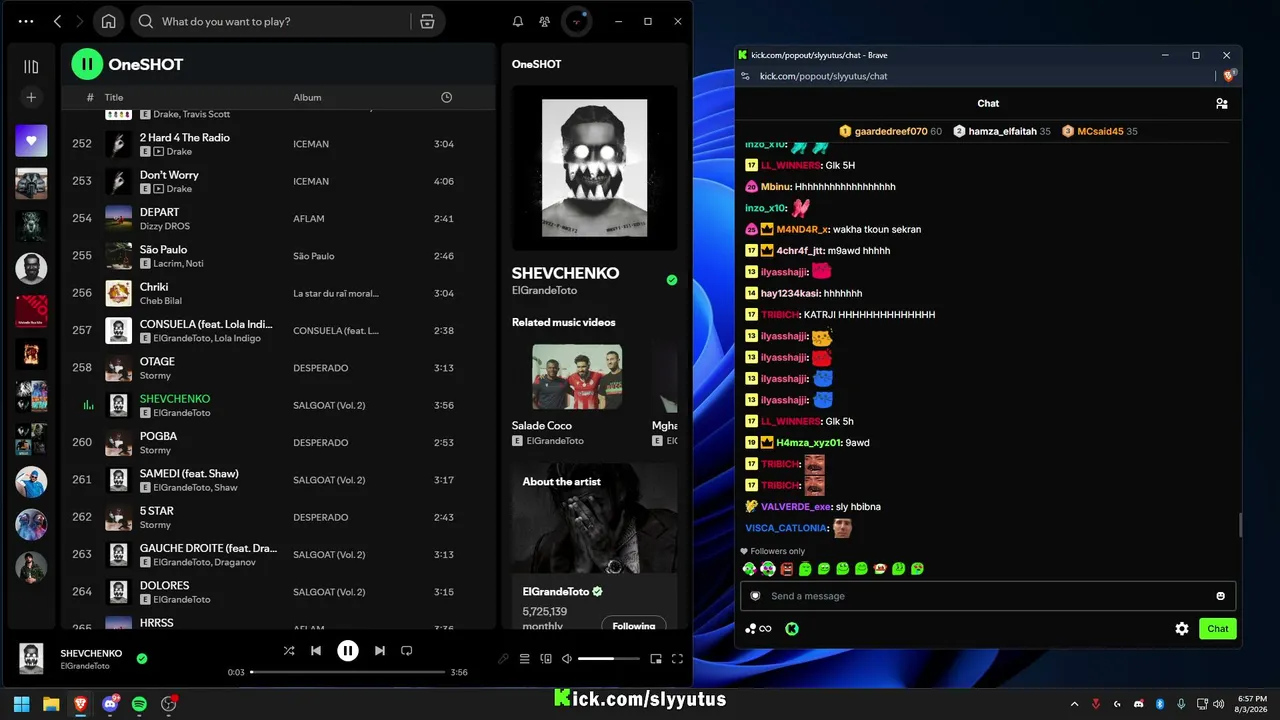Sort the playlist by Title column
This screenshot has width=1280, height=720.
coord(114,97)
